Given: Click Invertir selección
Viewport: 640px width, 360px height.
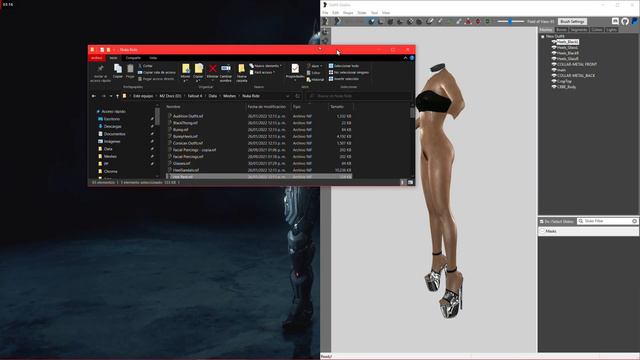Looking at the screenshot, I should coord(343,79).
